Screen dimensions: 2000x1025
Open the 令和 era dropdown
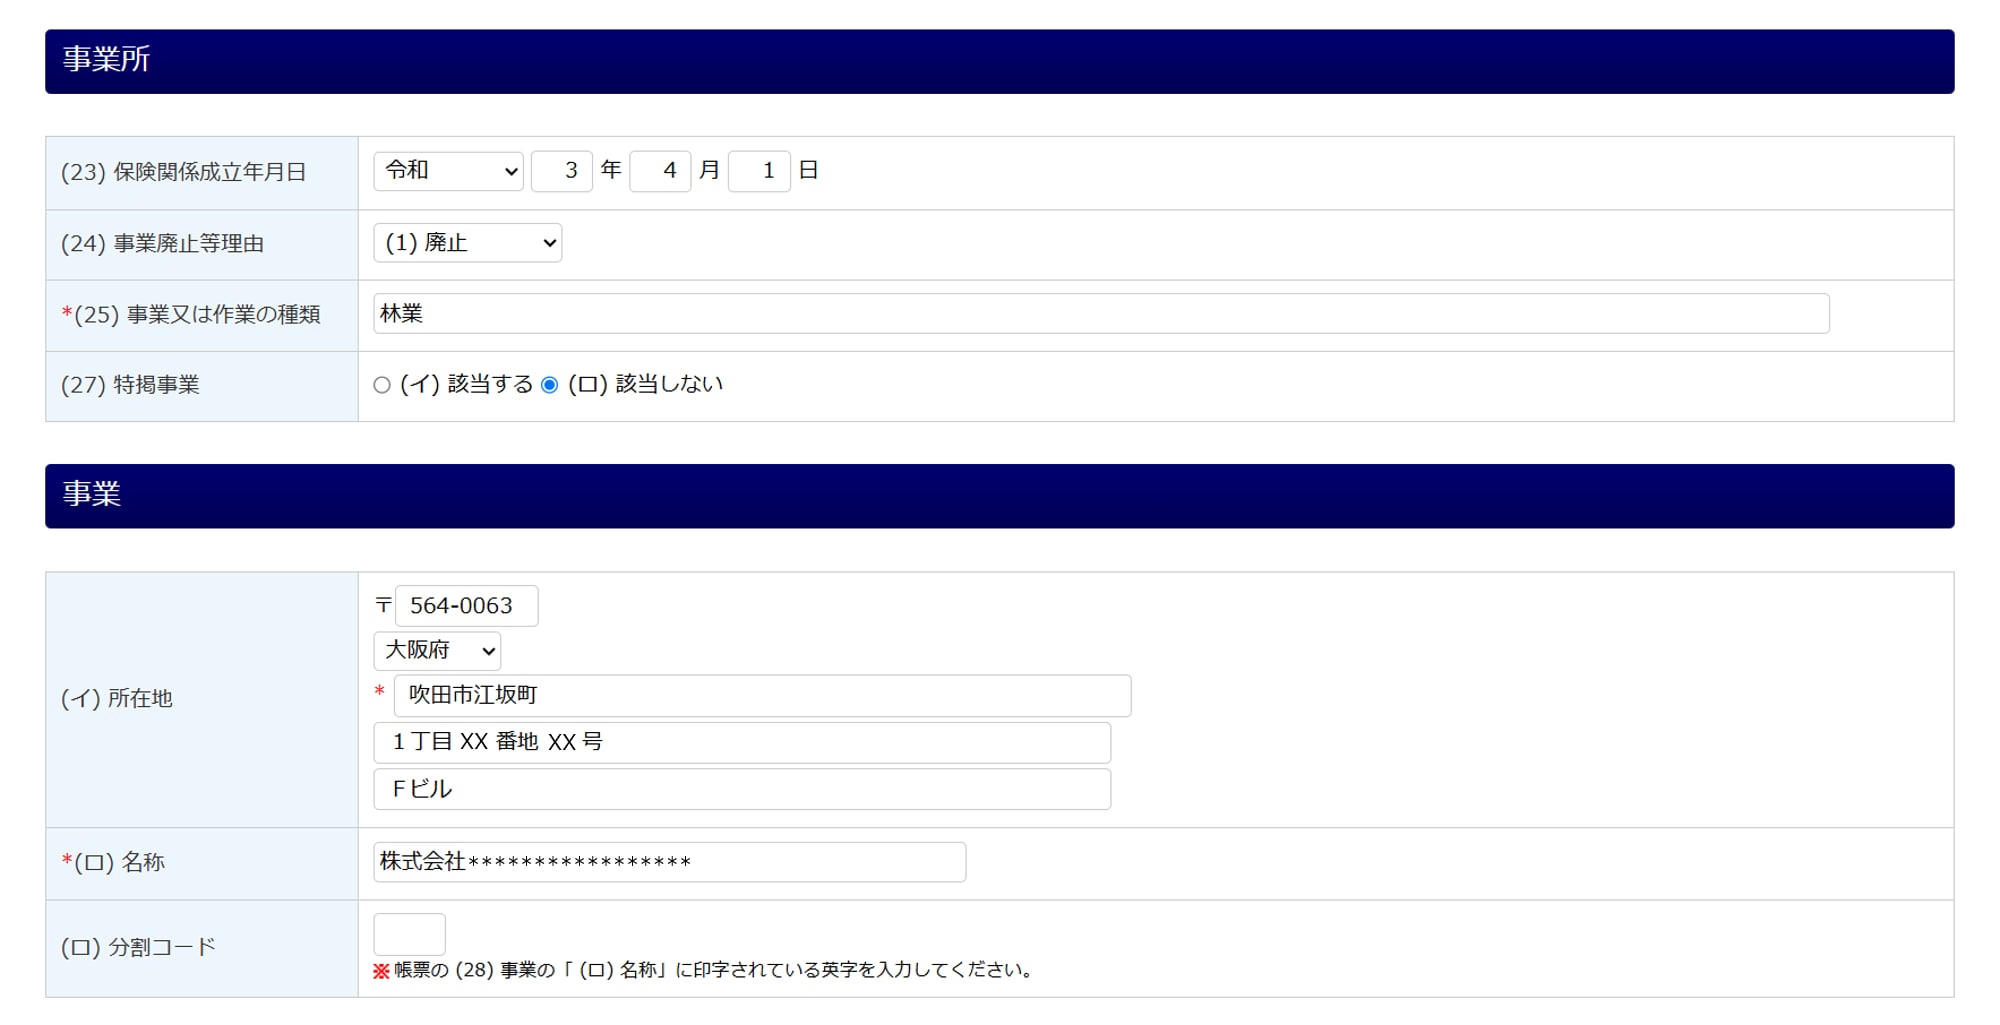pos(448,171)
